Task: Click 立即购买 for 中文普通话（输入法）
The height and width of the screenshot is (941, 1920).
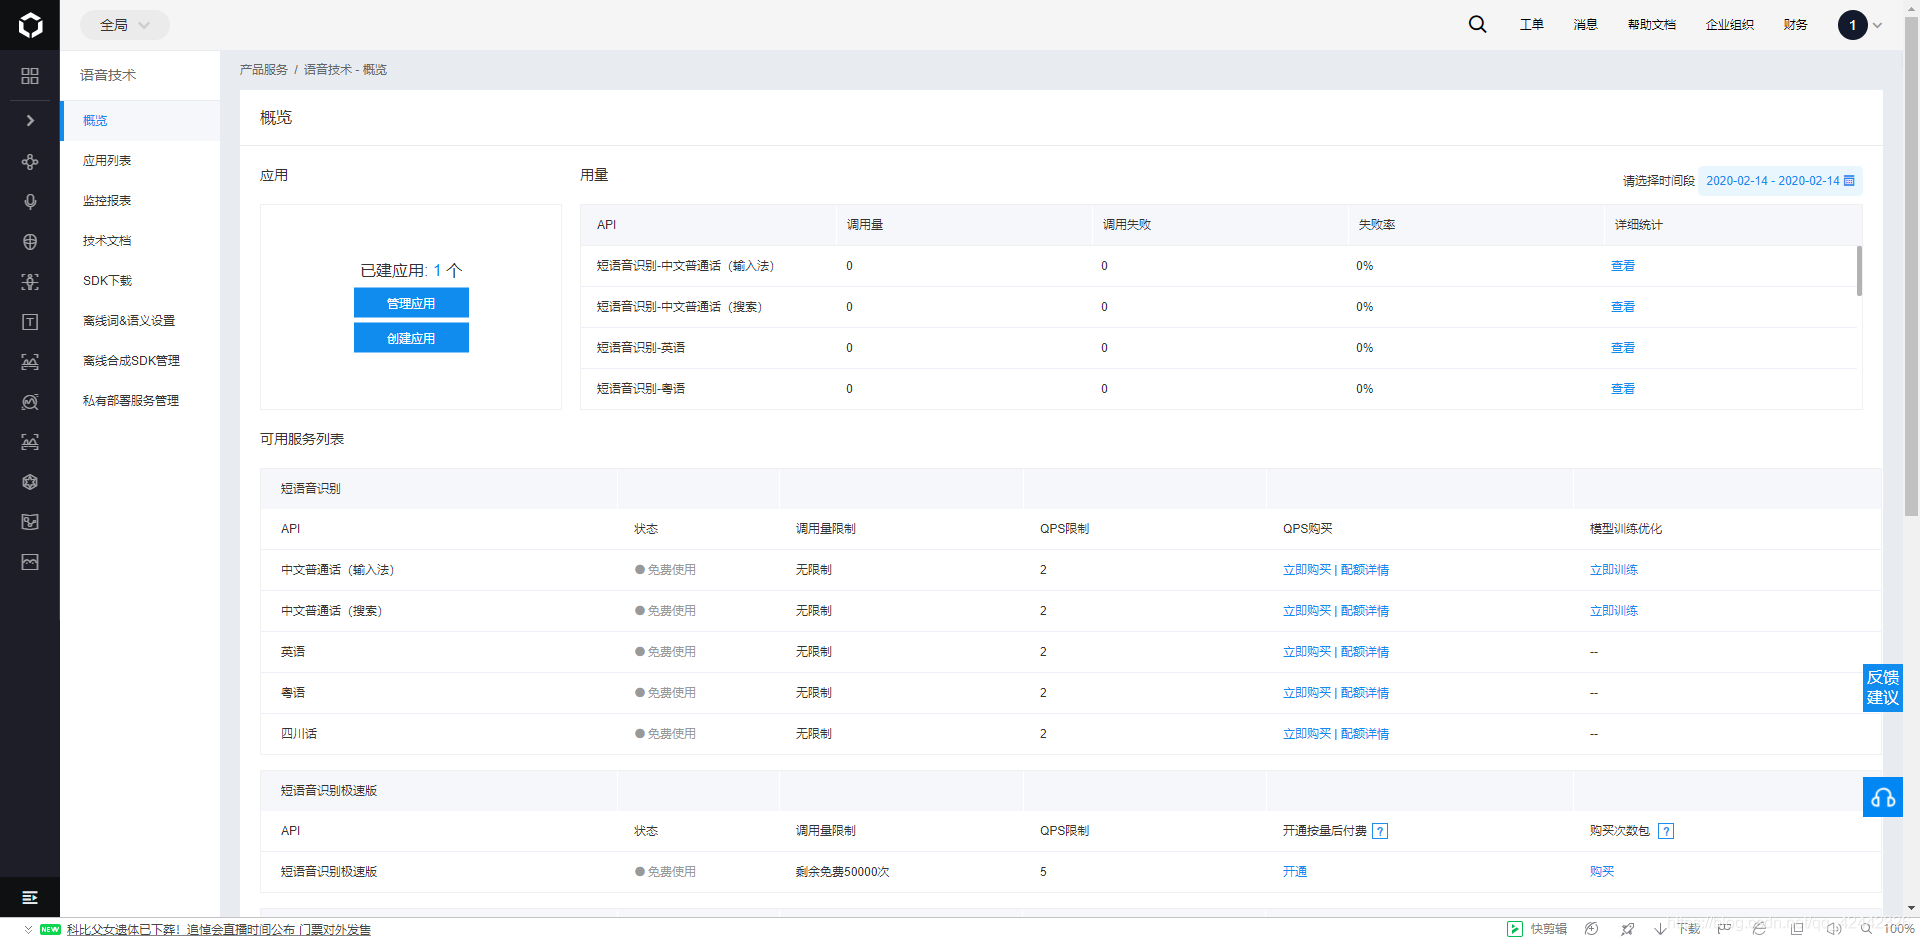Action: (1306, 570)
